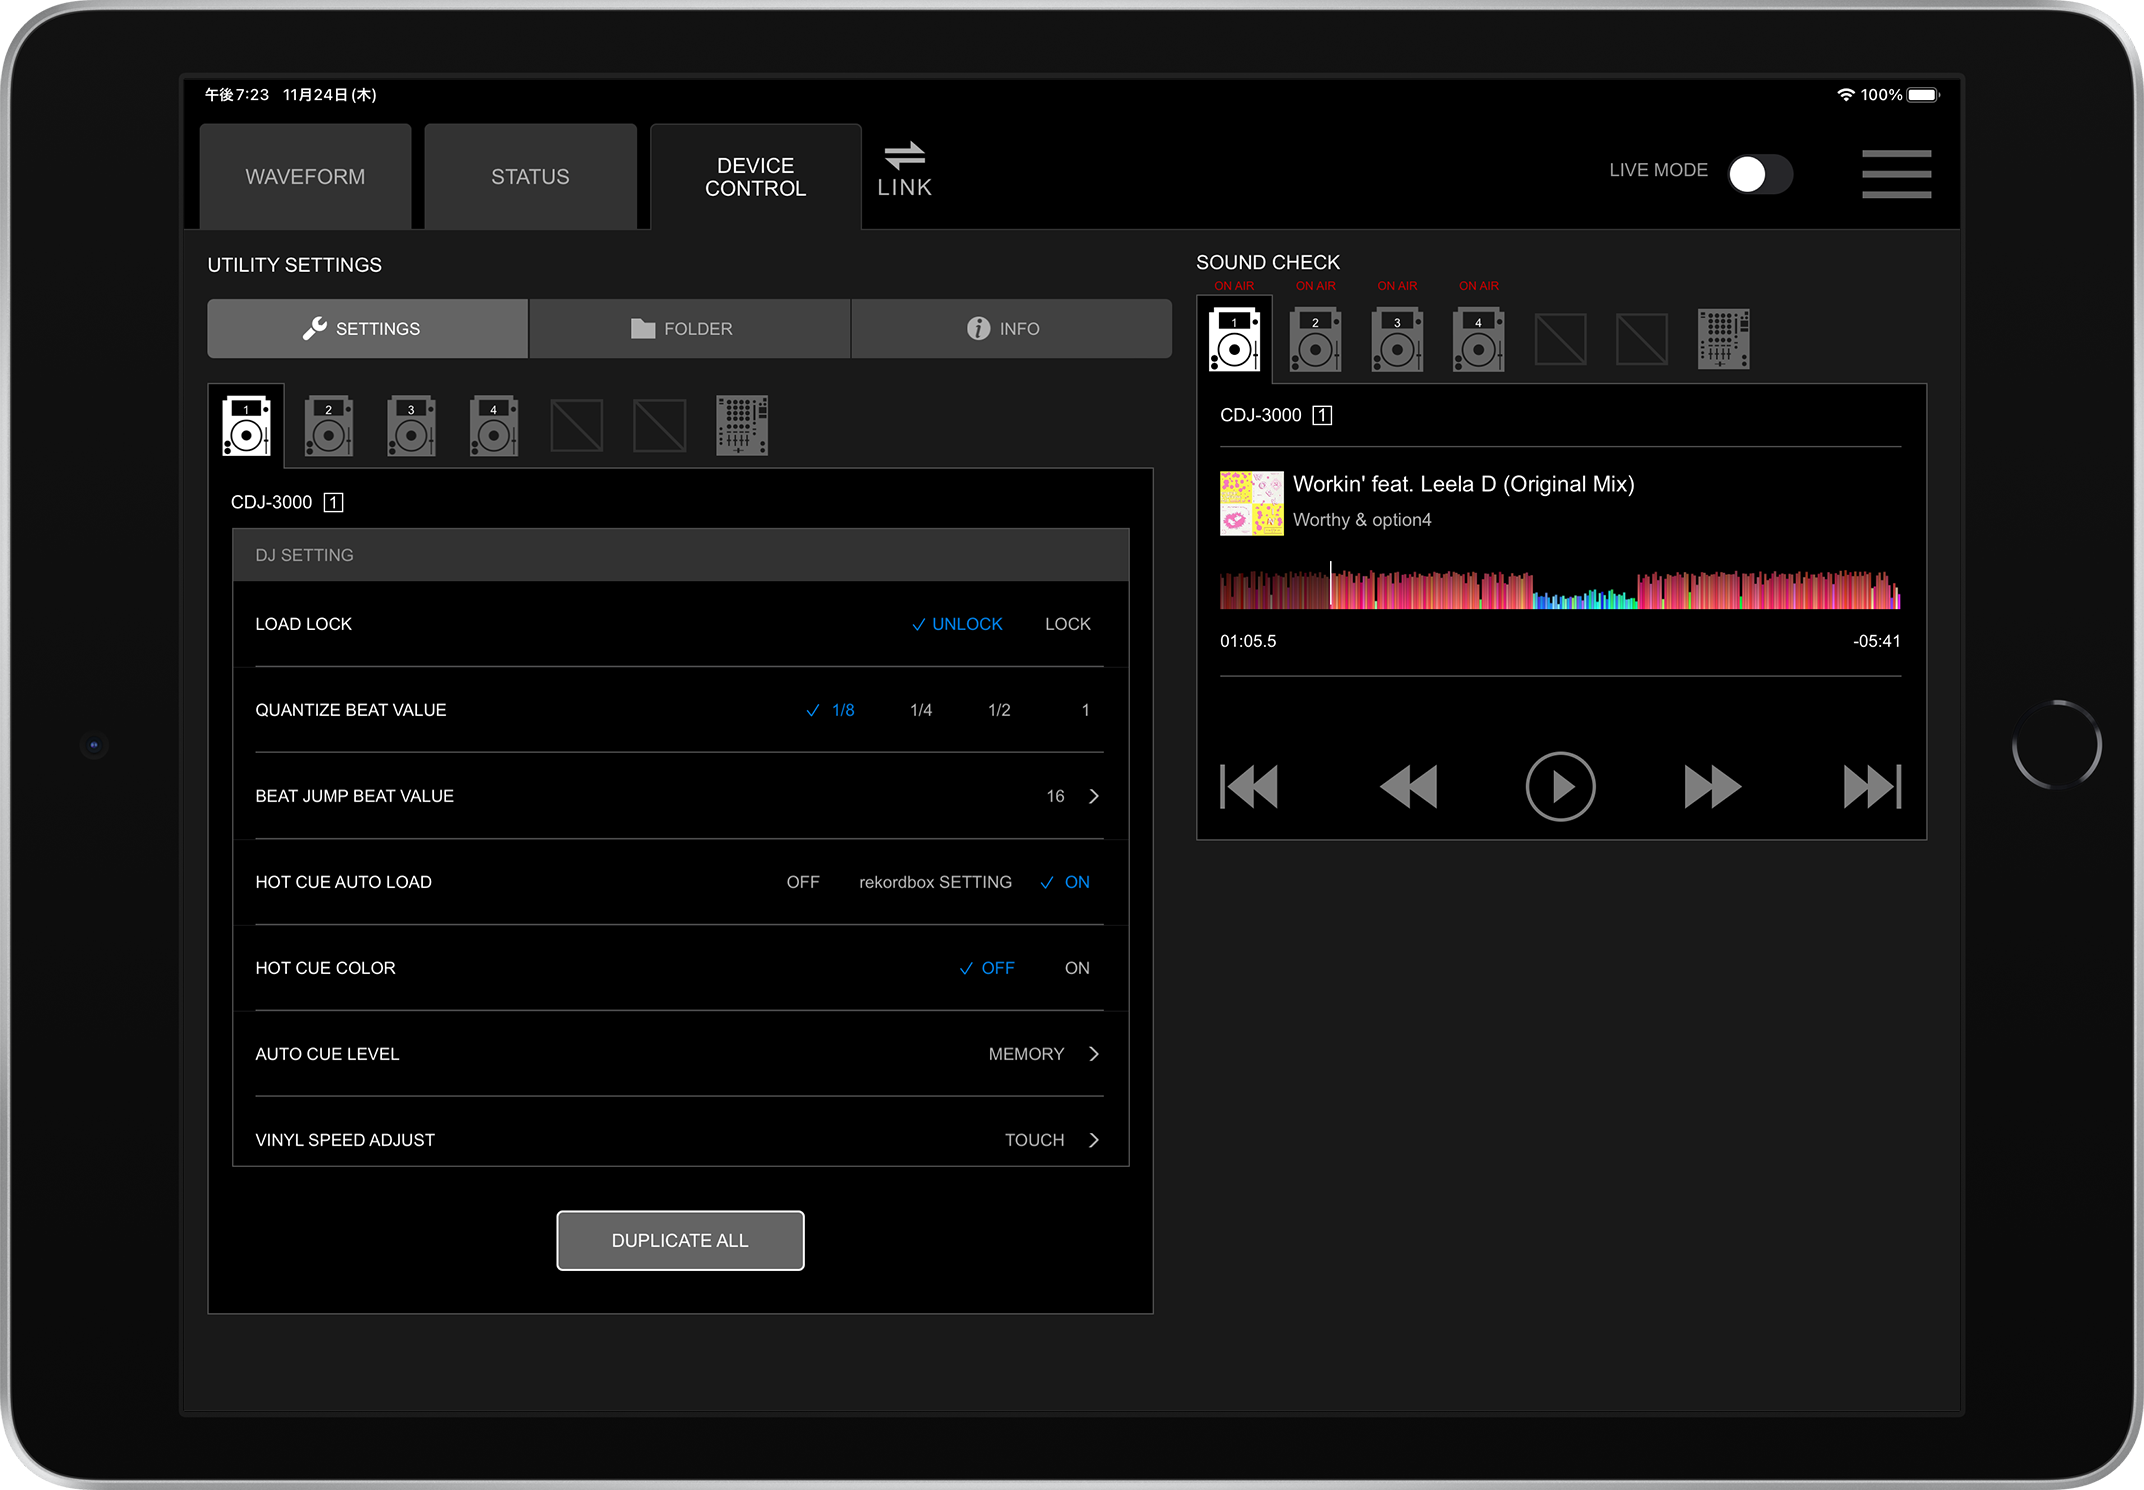The width and height of the screenshot is (2144, 1490).
Task: Expand Beat Jump Beat Value options
Action: [x=1093, y=796]
